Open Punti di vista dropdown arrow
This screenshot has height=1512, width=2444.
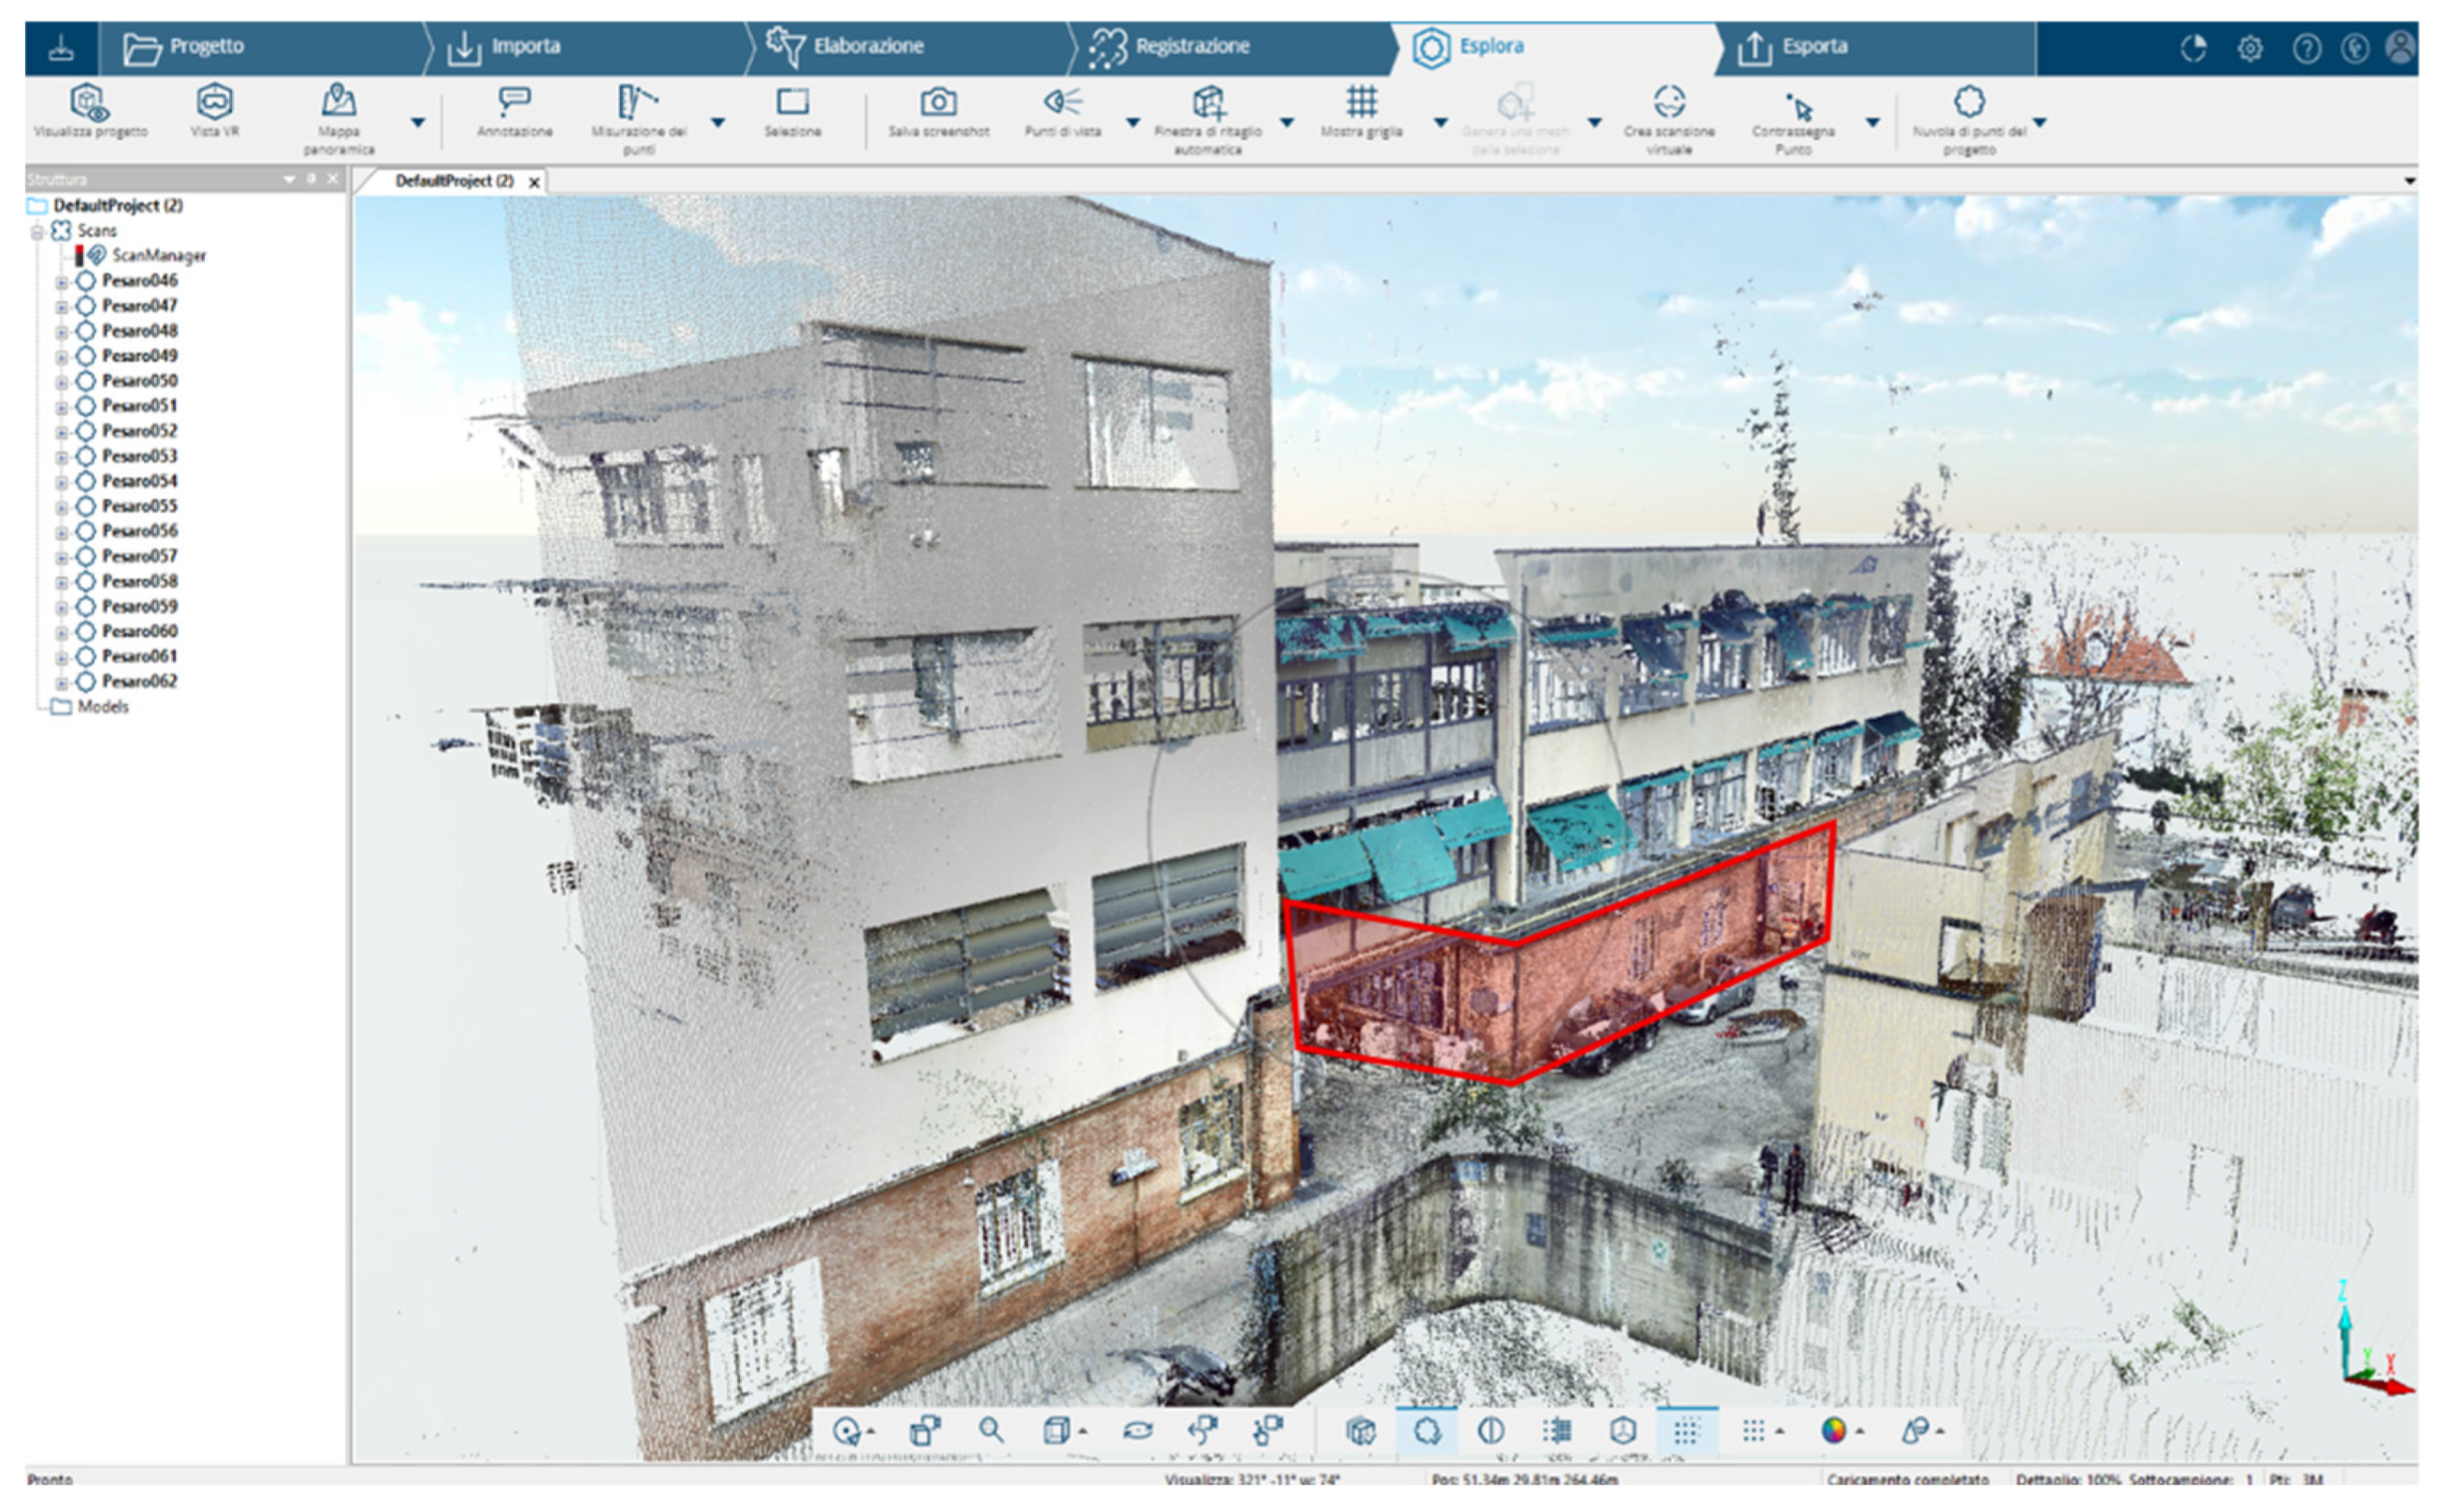pos(1133,122)
